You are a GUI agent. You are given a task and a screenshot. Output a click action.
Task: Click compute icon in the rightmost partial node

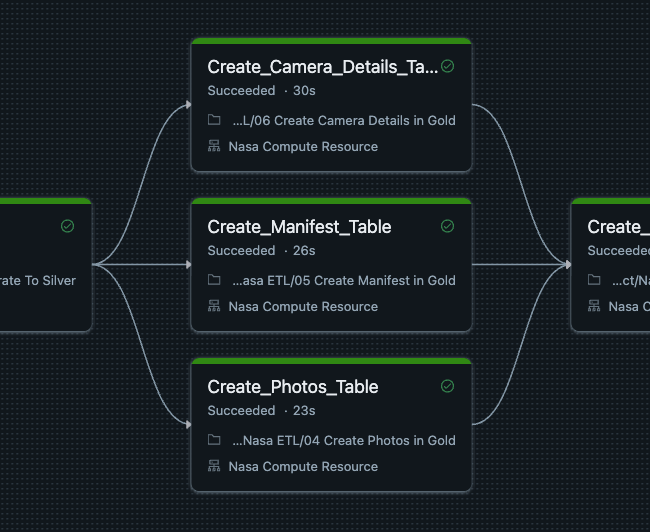(x=594, y=306)
